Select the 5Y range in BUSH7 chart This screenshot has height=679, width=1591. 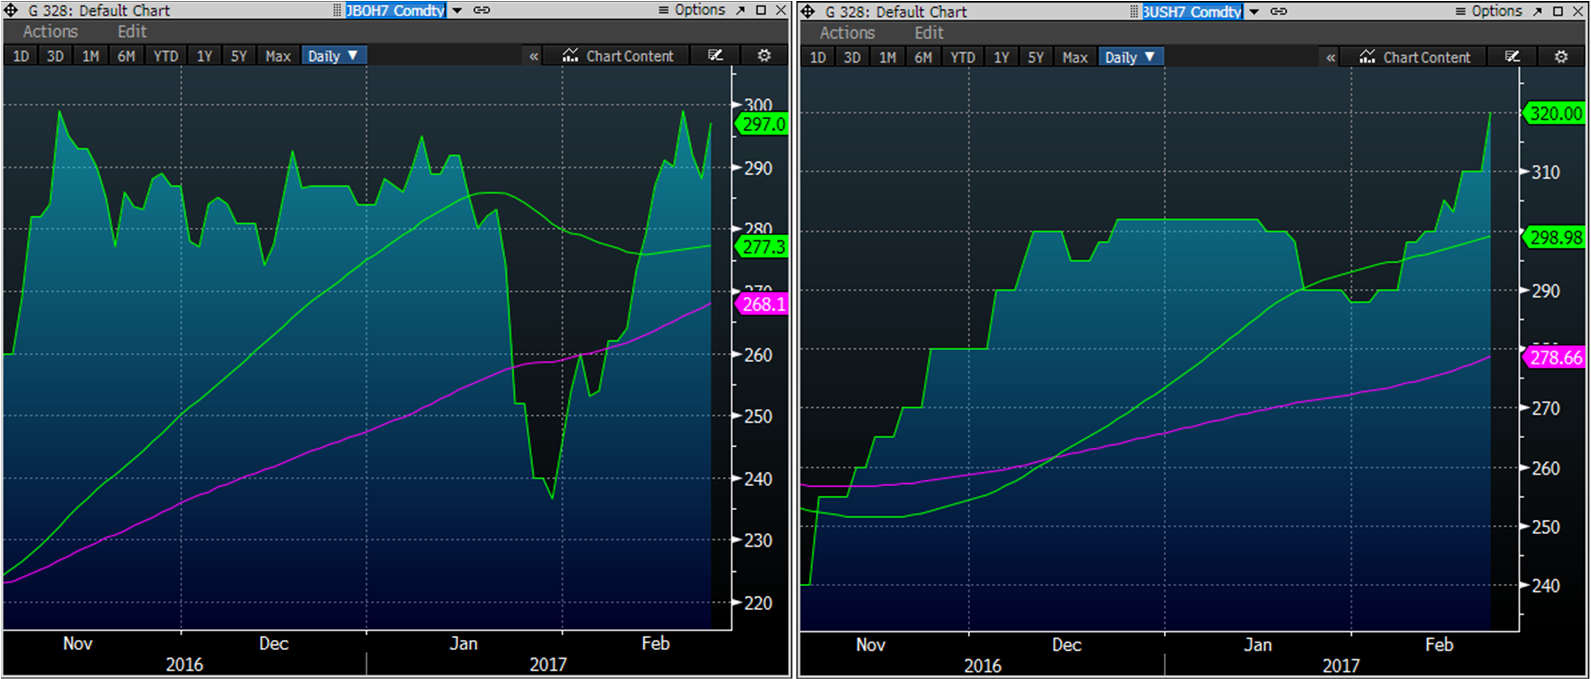1035,57
